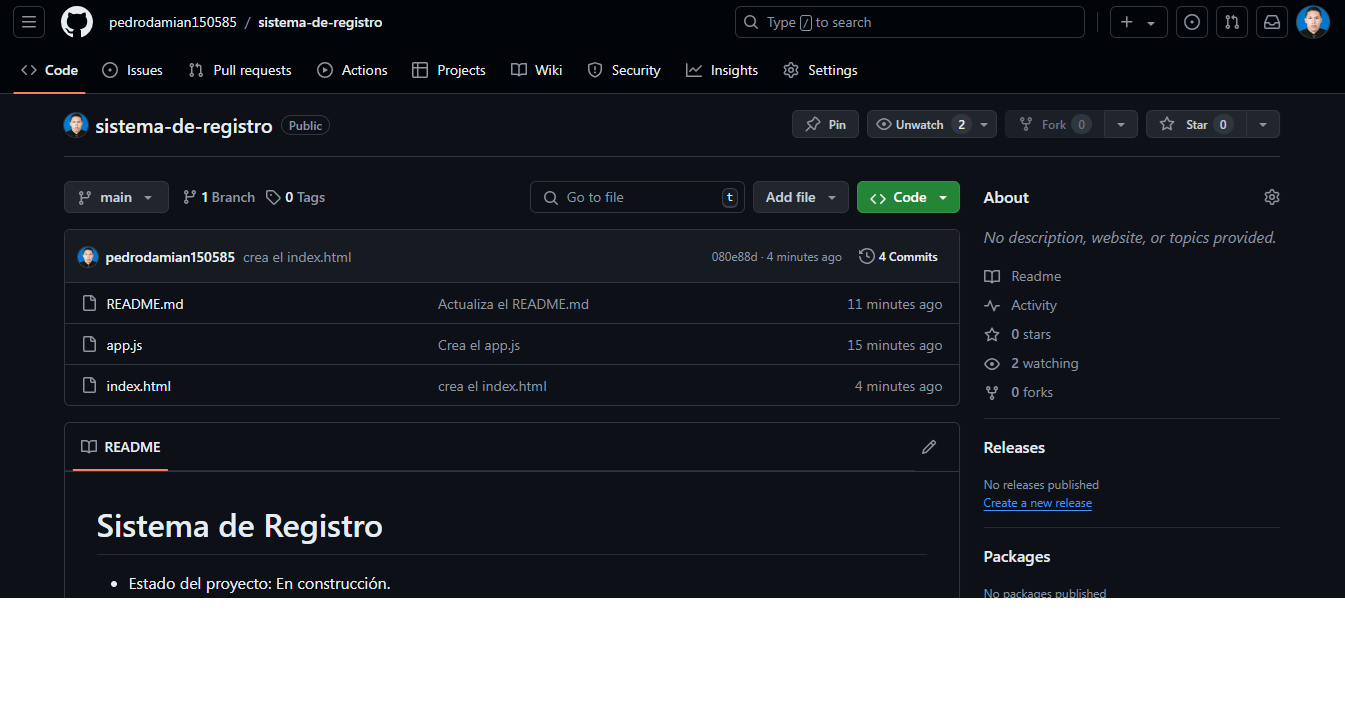Click the 1 Branch link
Image resolution: width=1345 pixels, height=720 pixels.
[x=219, y=197]
